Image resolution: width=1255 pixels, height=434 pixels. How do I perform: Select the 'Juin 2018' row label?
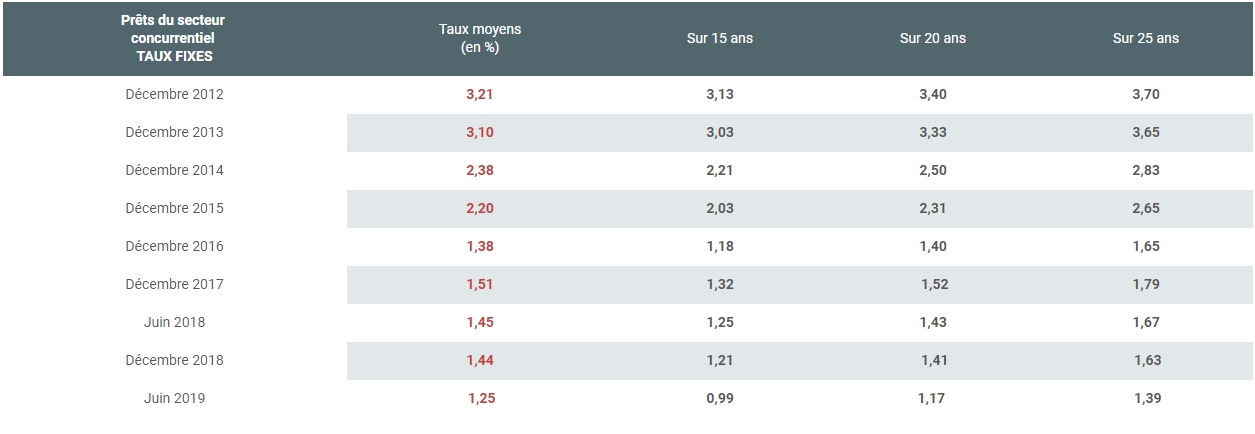pos(175,322)
